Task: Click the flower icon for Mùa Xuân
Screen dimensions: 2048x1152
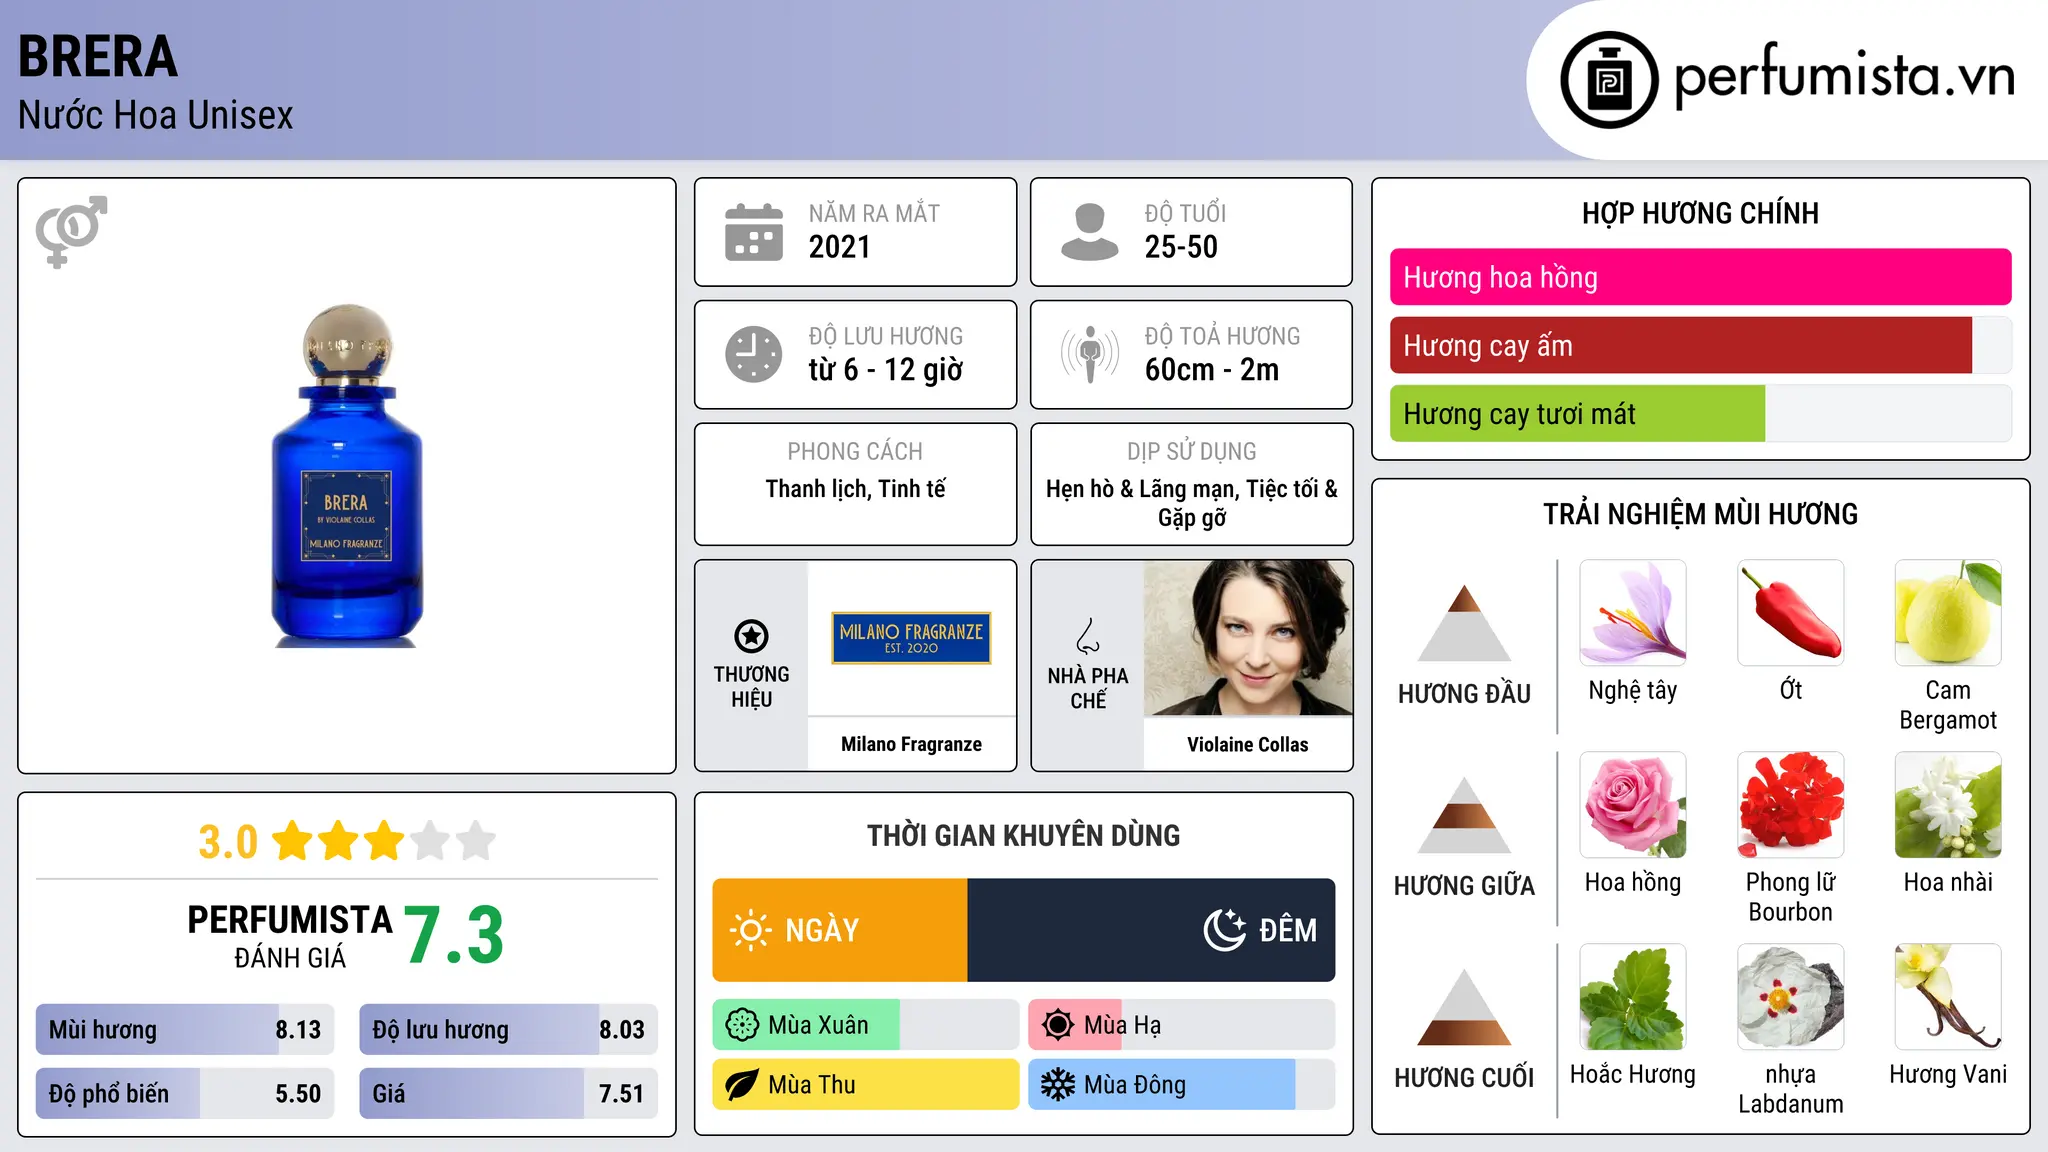Action: coord(742,1025)
